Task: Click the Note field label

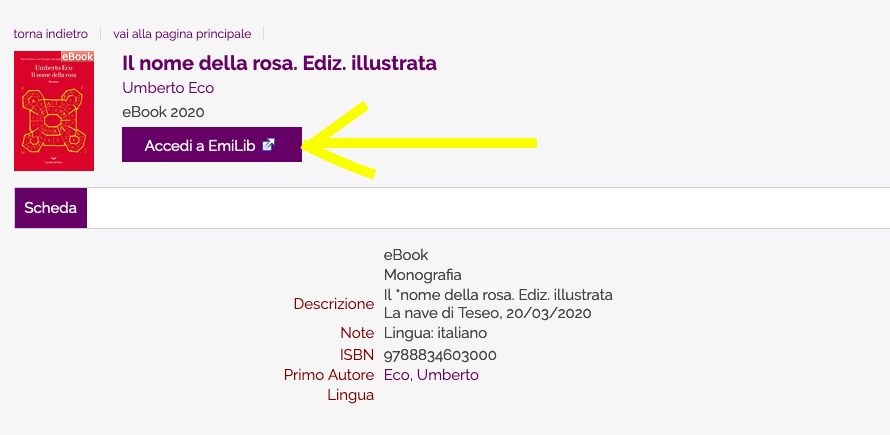Action: (x=357, y=333)
